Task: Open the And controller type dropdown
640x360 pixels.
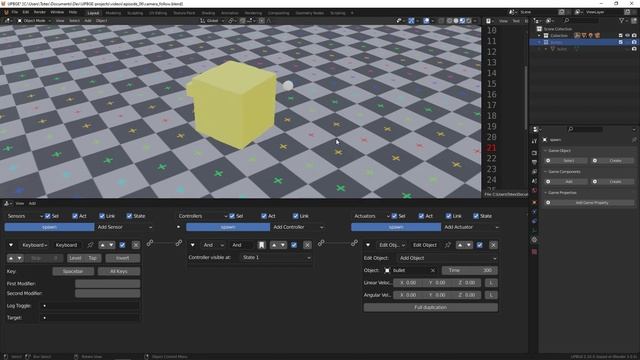Action: (212, 245)
